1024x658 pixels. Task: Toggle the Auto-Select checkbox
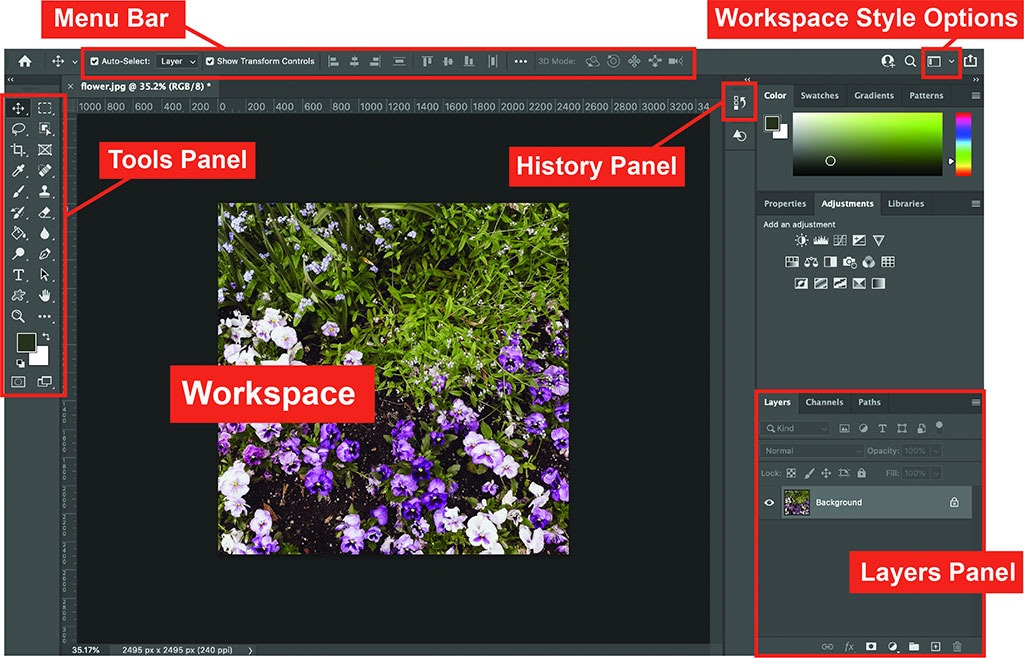(95, 61)
